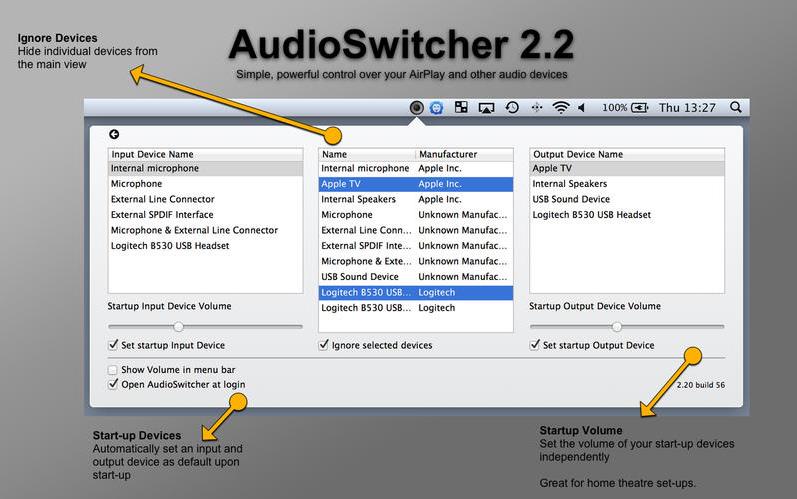Select Microphone in the input device list
797x499 pixels.
[x=205, y=183]
